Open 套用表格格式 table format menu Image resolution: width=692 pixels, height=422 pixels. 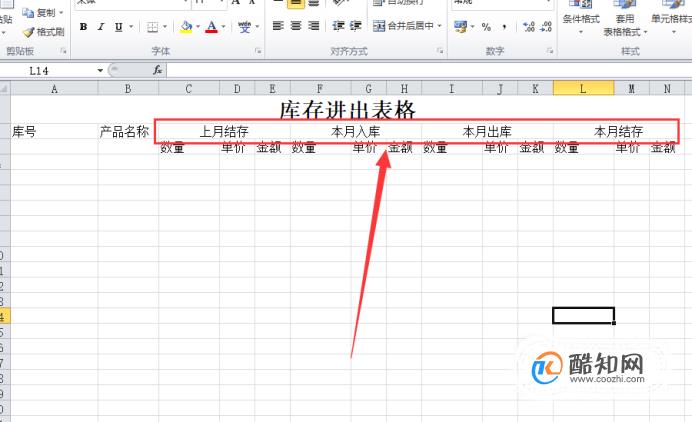625,18
